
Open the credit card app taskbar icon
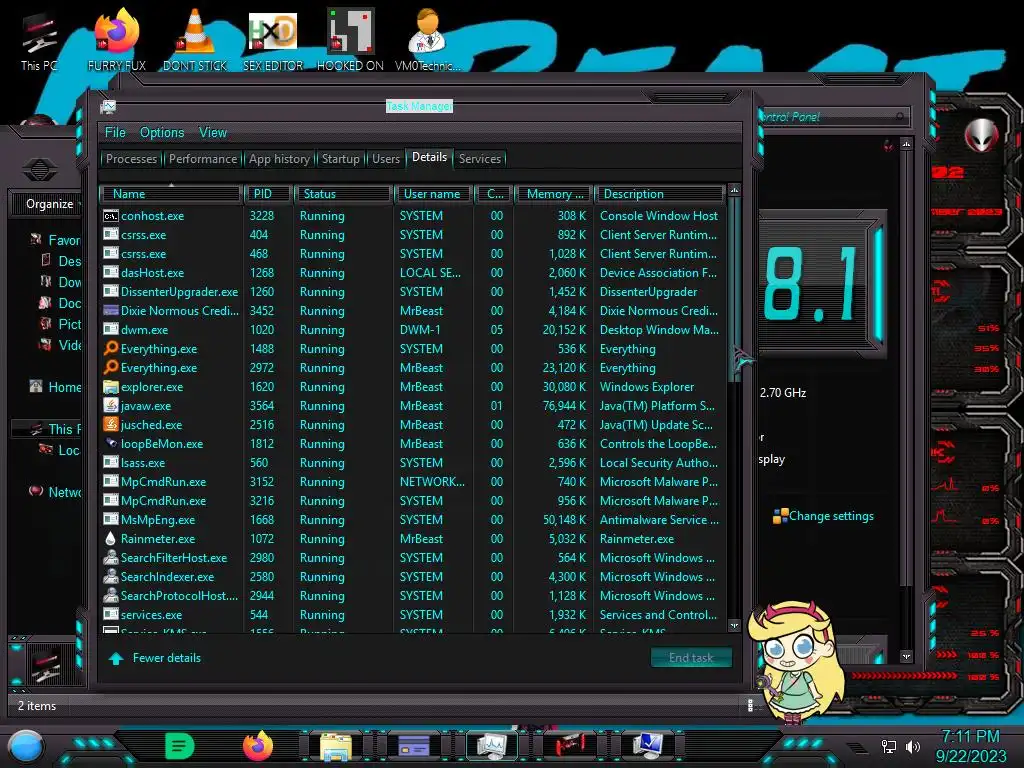pos(413,746)
